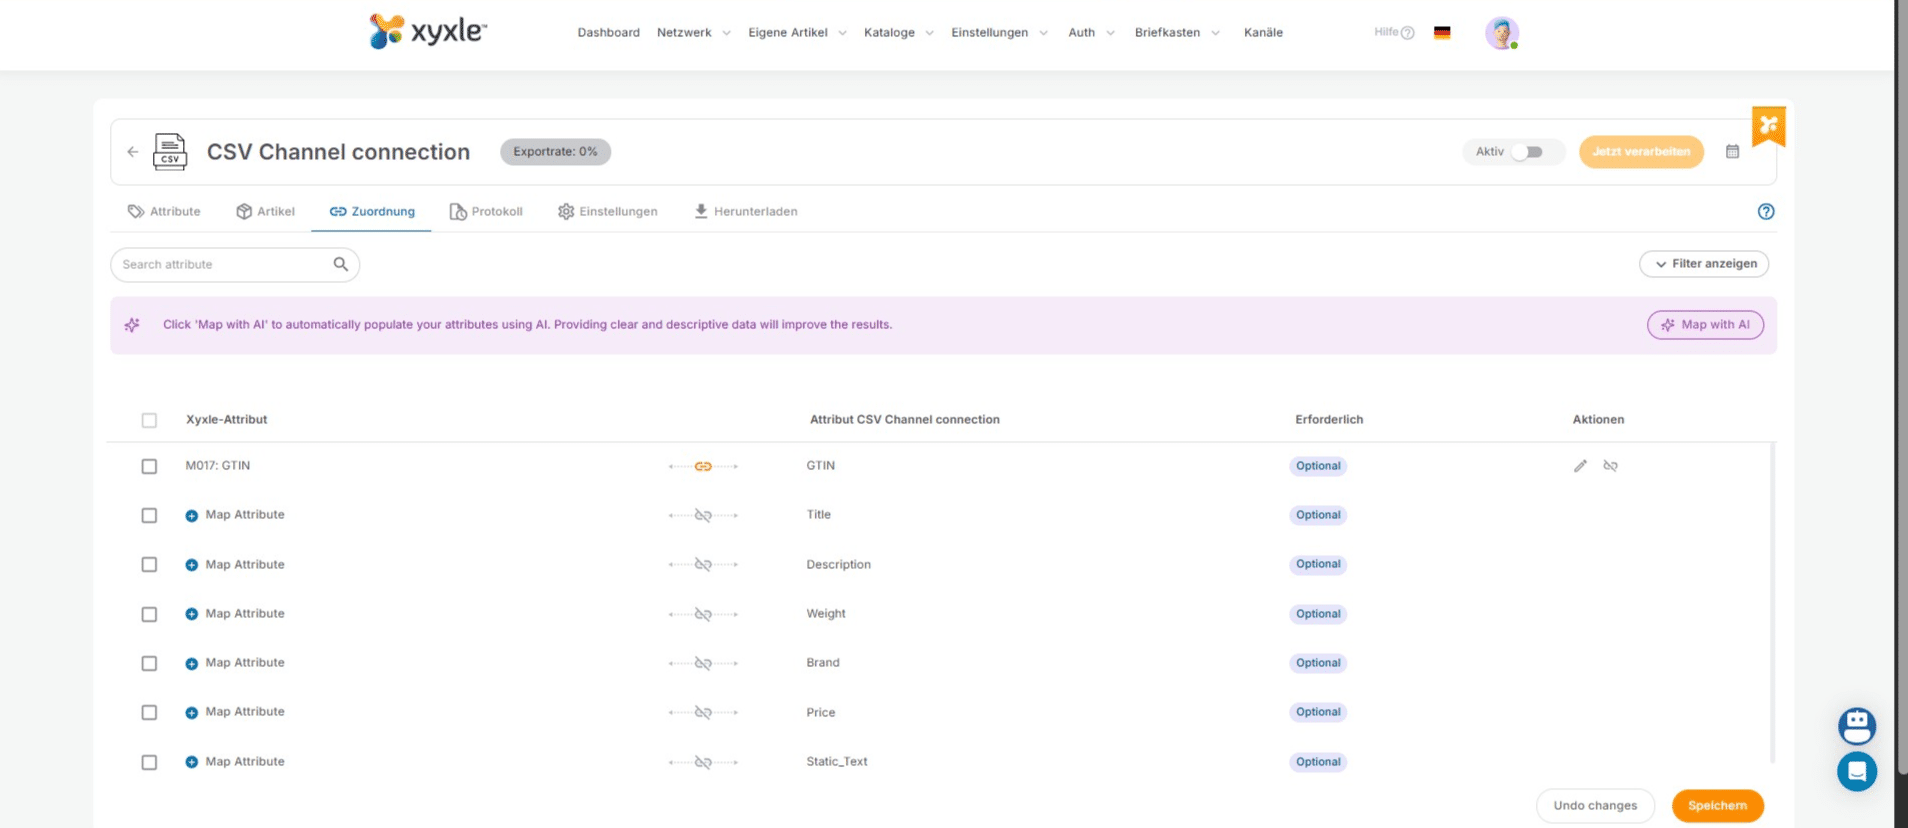
Task: Open the Eigene Artikel menu dropdown
Action: [796, 33]
